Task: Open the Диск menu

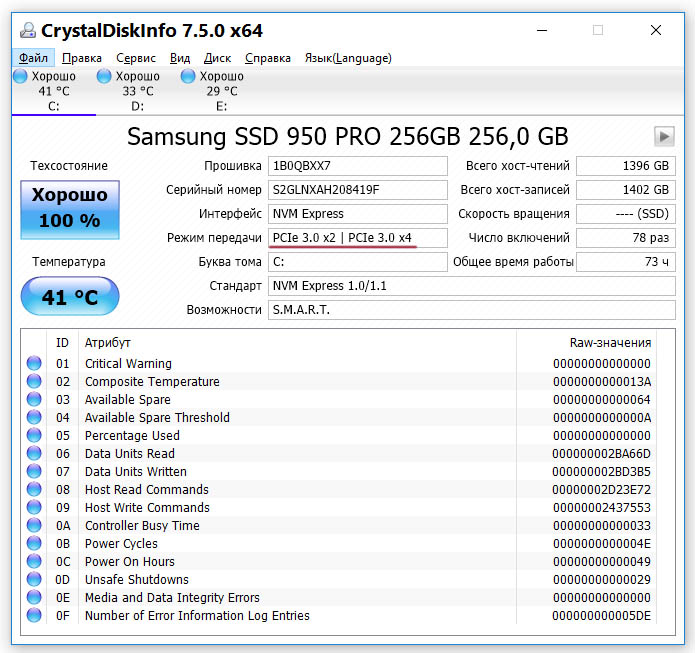Action: (217, 58)
